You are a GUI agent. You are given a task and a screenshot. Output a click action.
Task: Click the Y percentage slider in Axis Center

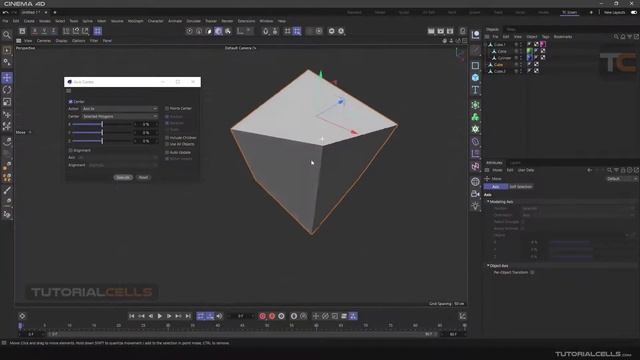coord(102,132)
